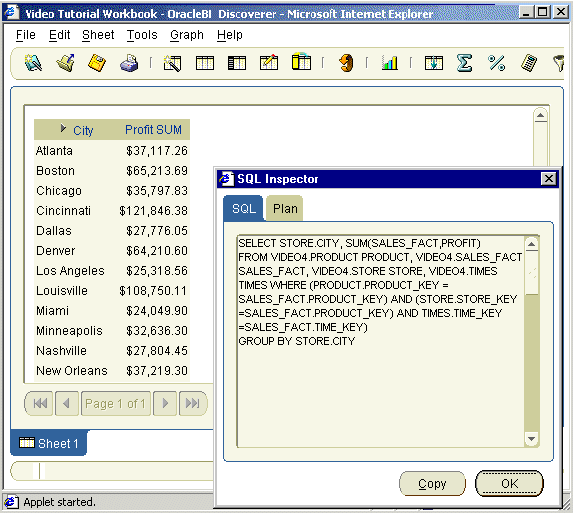Click the $121,846.38 profit value
This screenshot has height=513, width=573.
click(x=153, y=210)
